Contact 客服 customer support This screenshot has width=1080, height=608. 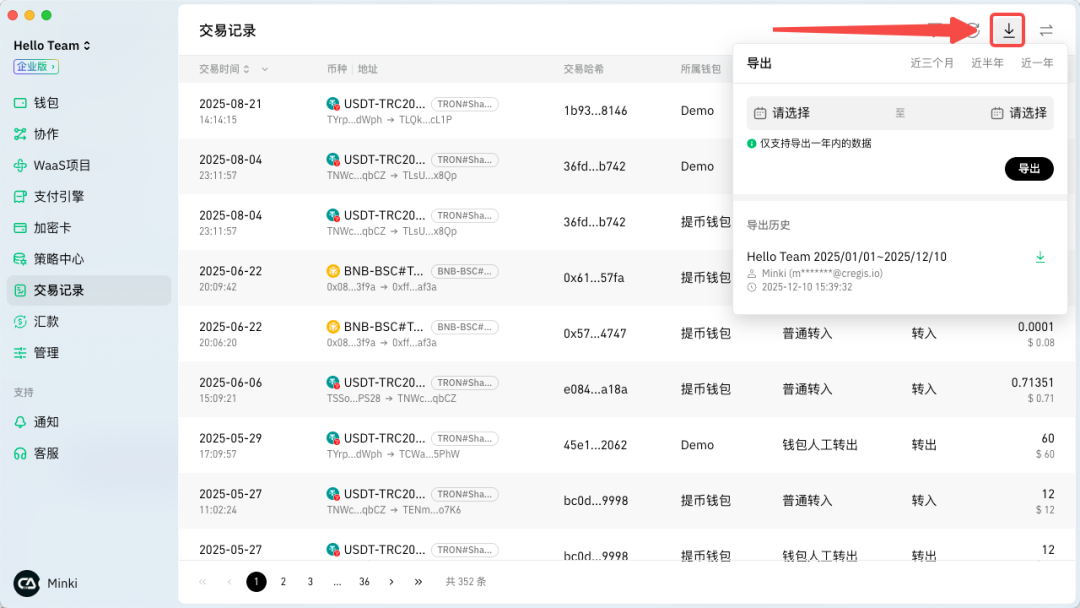point(46,452)
